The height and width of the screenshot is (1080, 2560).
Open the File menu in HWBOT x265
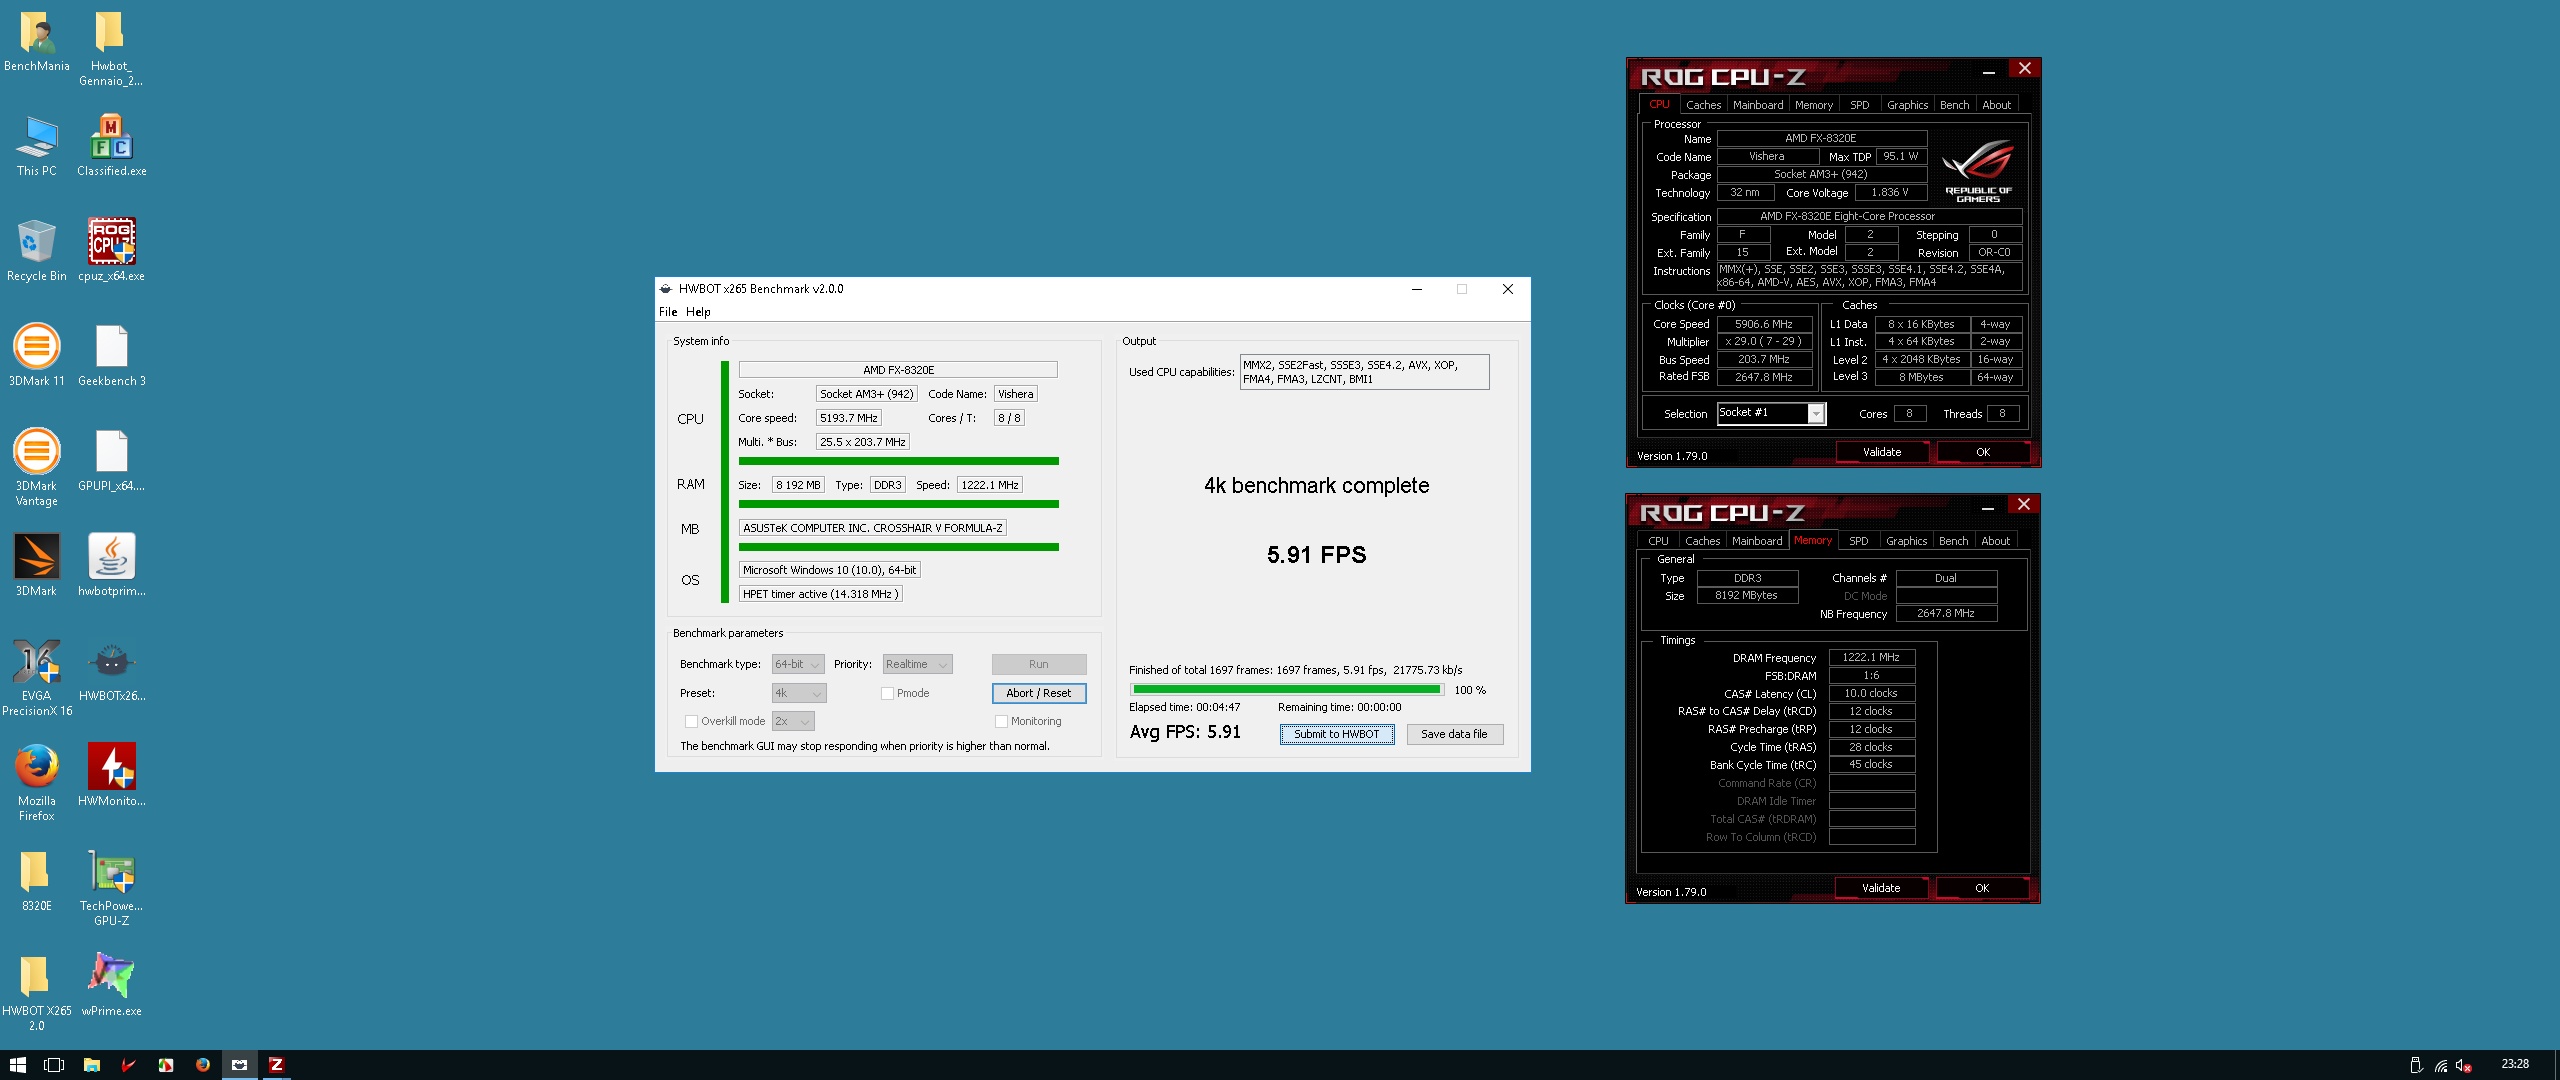668,312
